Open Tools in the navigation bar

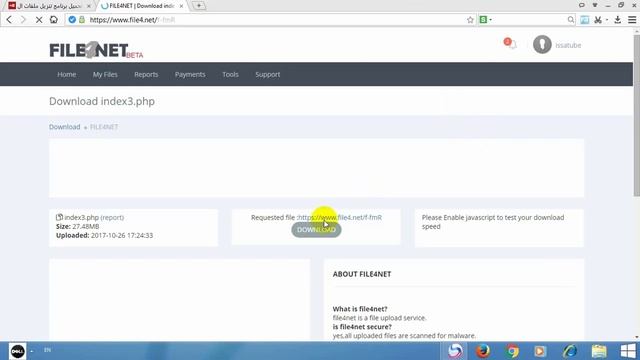click(230, 74)
